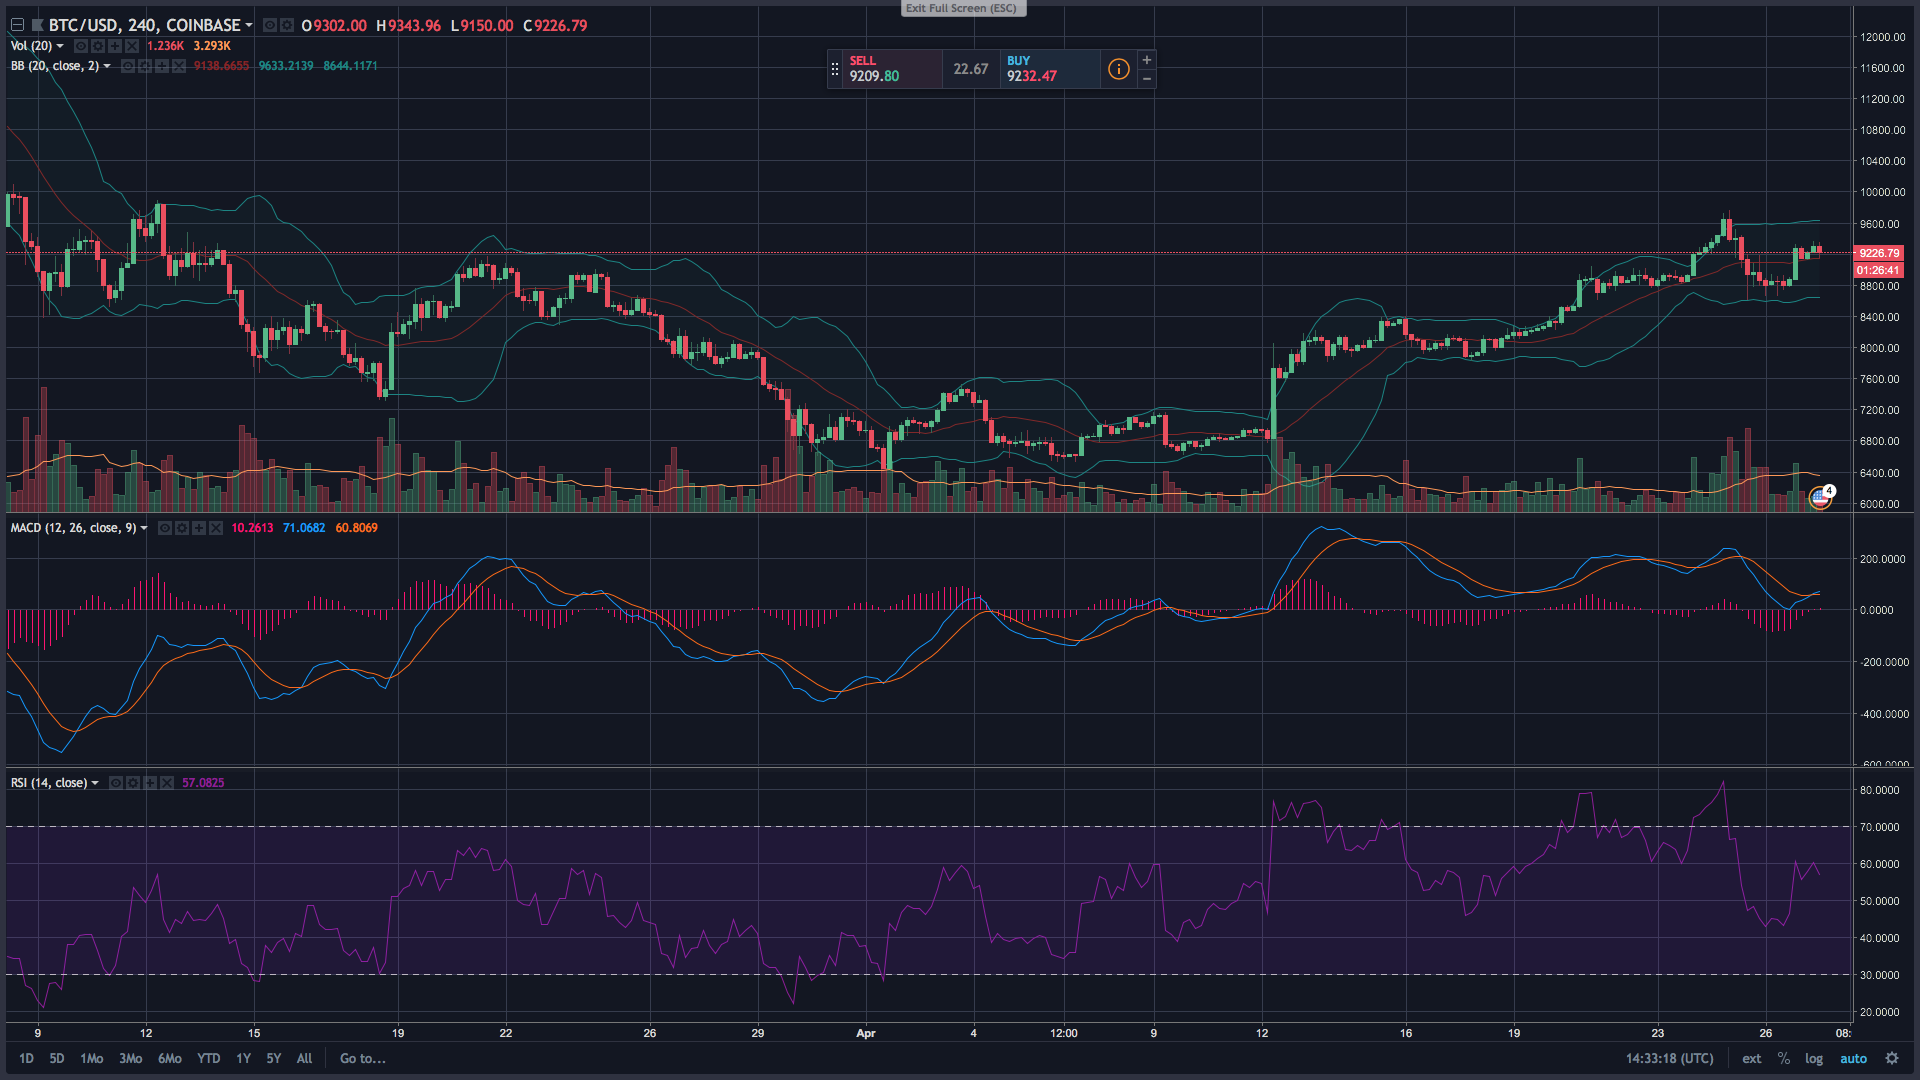Viewport: 1920px width, 1080px height.
Task: Click the Vol value 3.293K
Action: point(212,46)
